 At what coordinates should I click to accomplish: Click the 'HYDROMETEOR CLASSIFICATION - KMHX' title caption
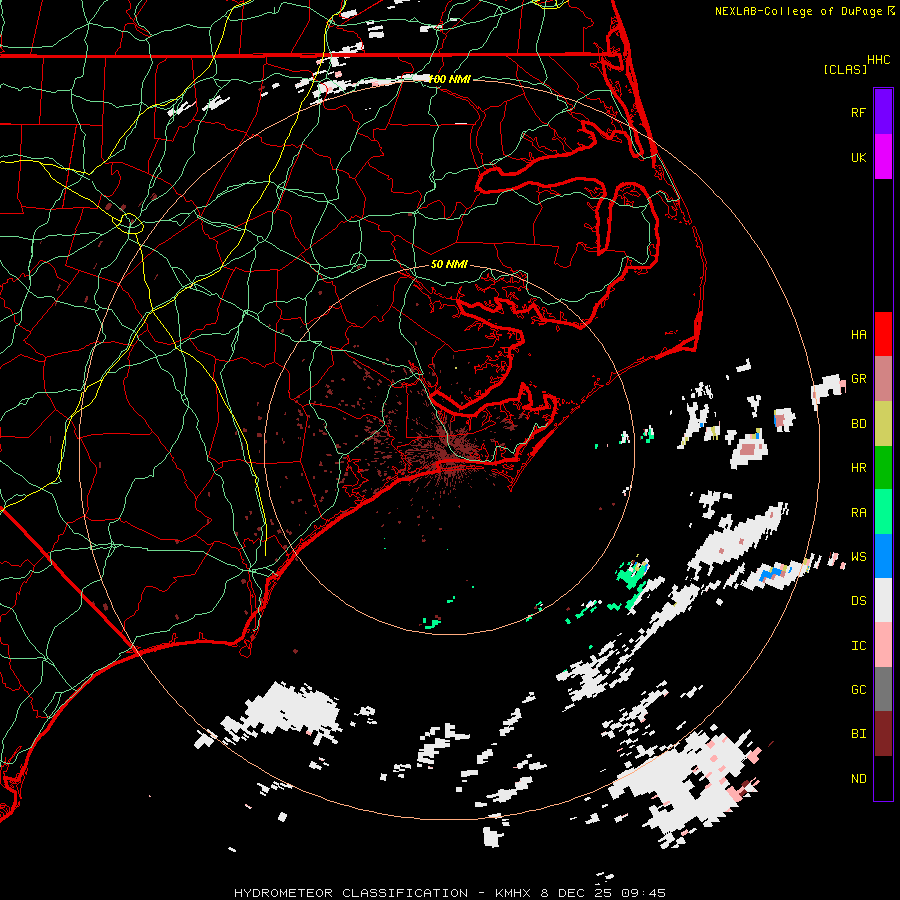click(382, 893)
